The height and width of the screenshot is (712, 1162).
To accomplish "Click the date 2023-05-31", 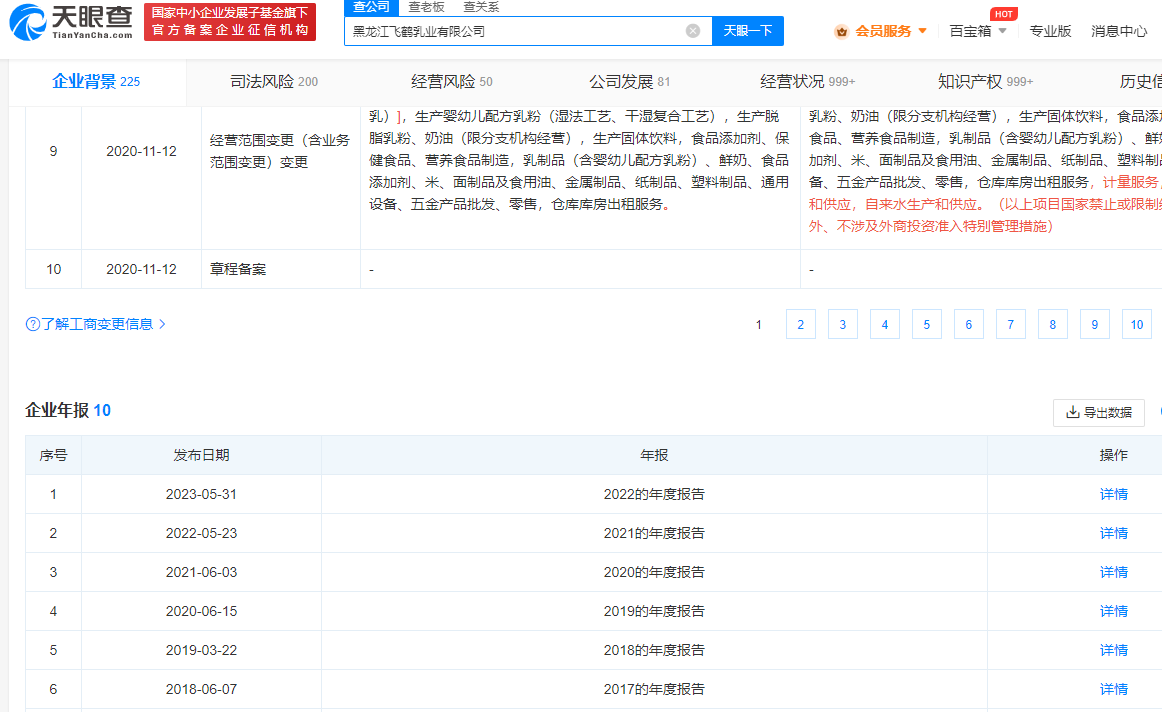I will (x=201, y=494).
